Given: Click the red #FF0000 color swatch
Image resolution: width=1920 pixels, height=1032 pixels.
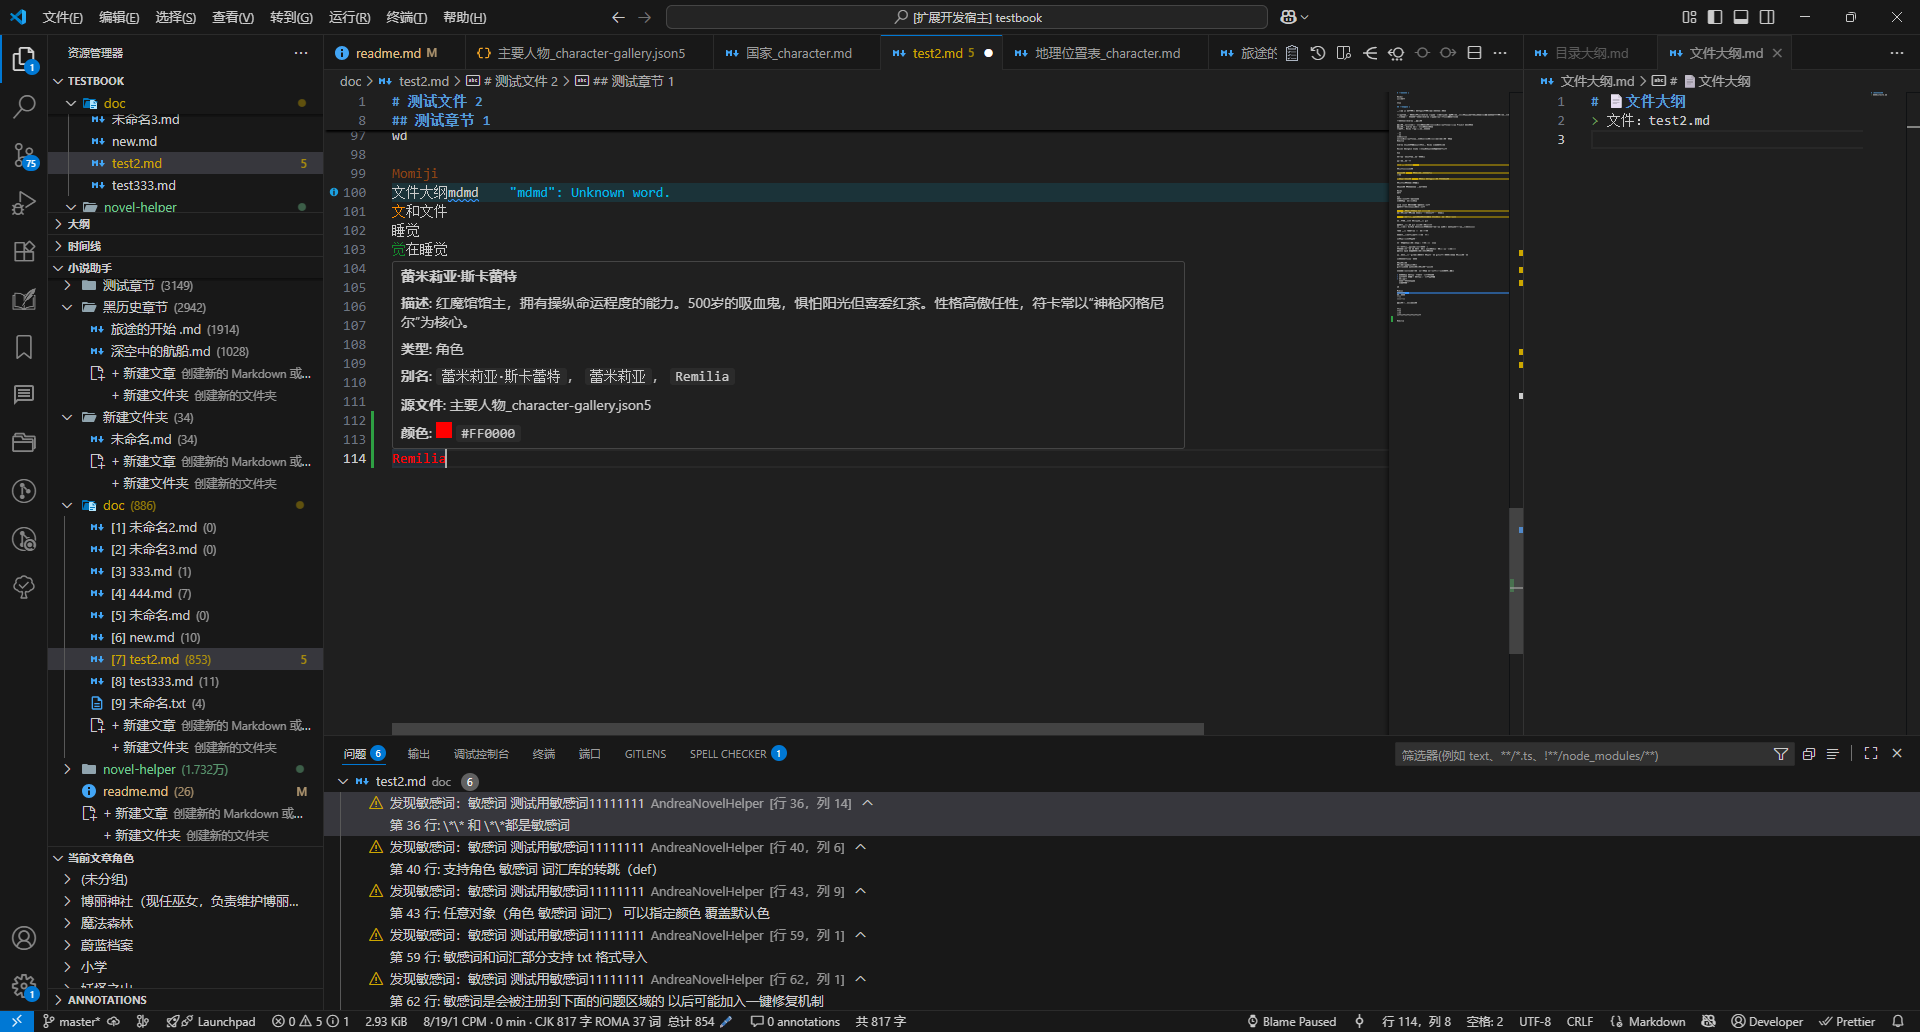Looking at the screenshot, I should pos(444,431).
